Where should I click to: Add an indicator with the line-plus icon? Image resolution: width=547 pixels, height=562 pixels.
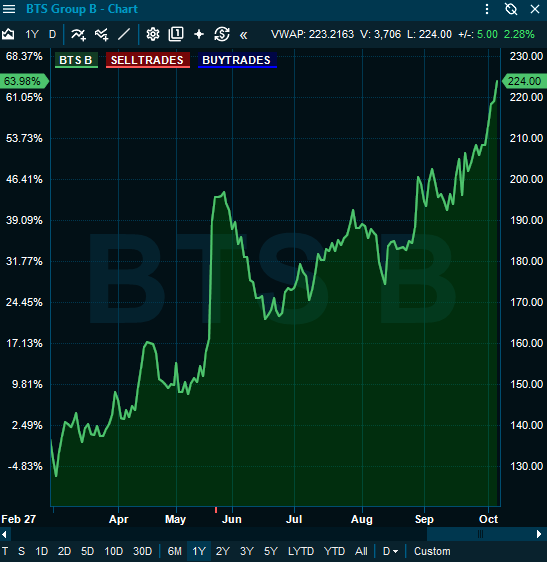click(x=78, y=34)
